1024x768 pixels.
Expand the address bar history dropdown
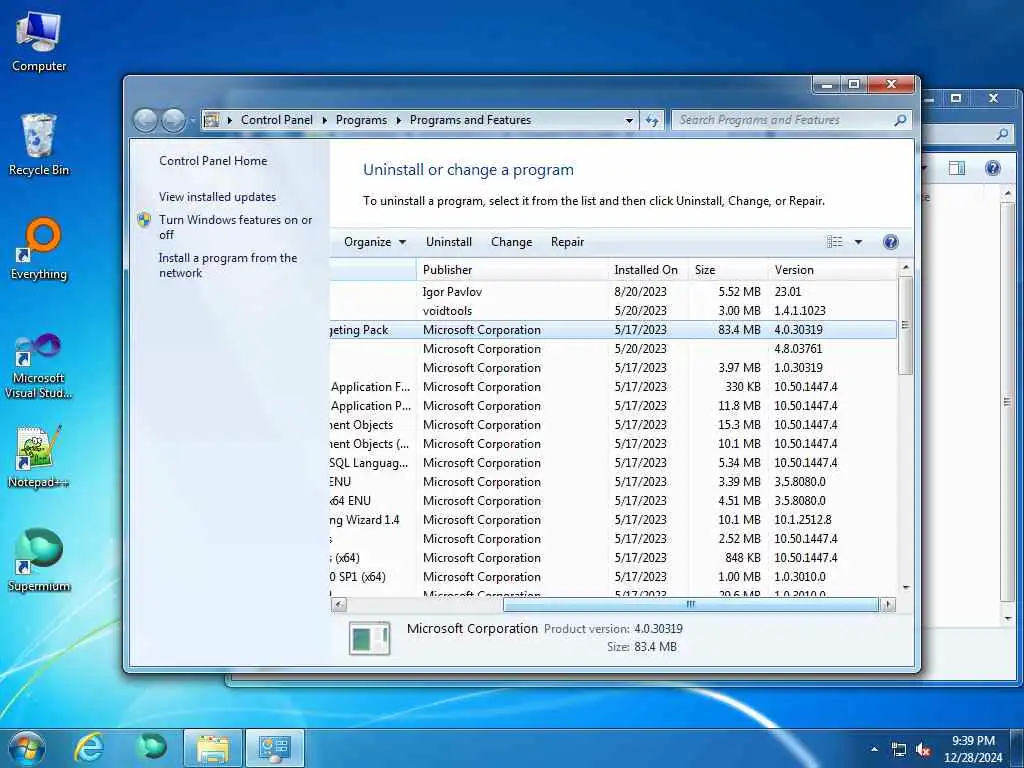click(x=629, y=120)
